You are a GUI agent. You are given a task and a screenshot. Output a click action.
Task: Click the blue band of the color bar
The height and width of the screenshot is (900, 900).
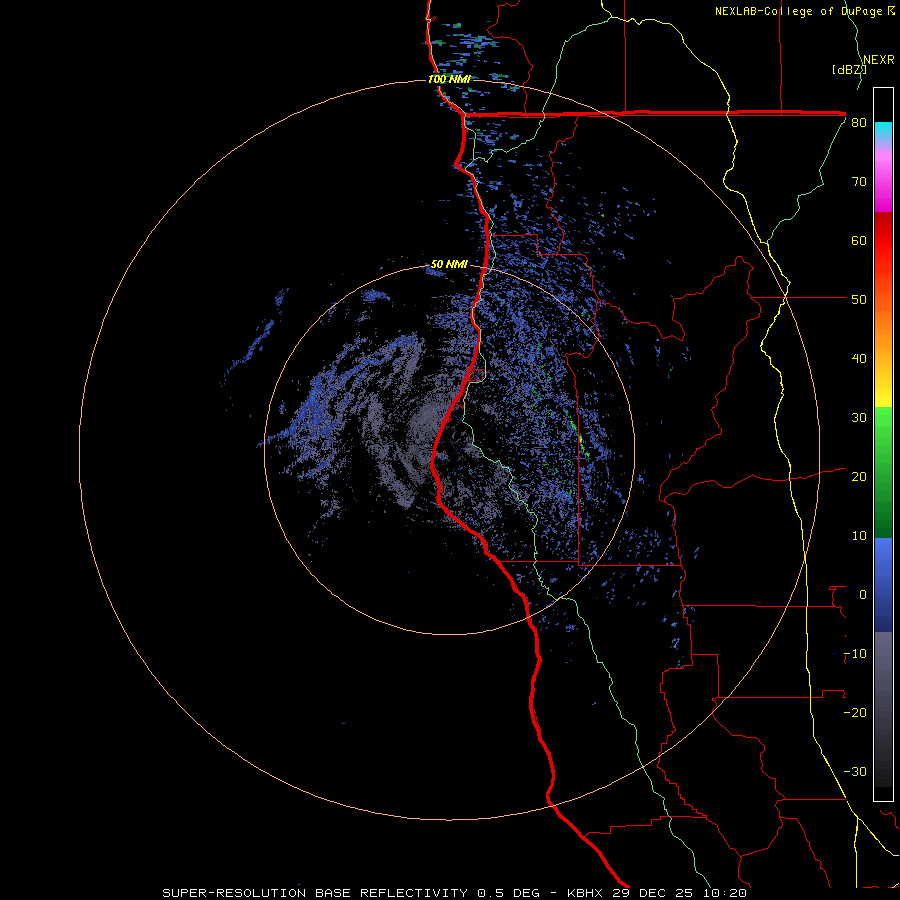pos(883,585)
